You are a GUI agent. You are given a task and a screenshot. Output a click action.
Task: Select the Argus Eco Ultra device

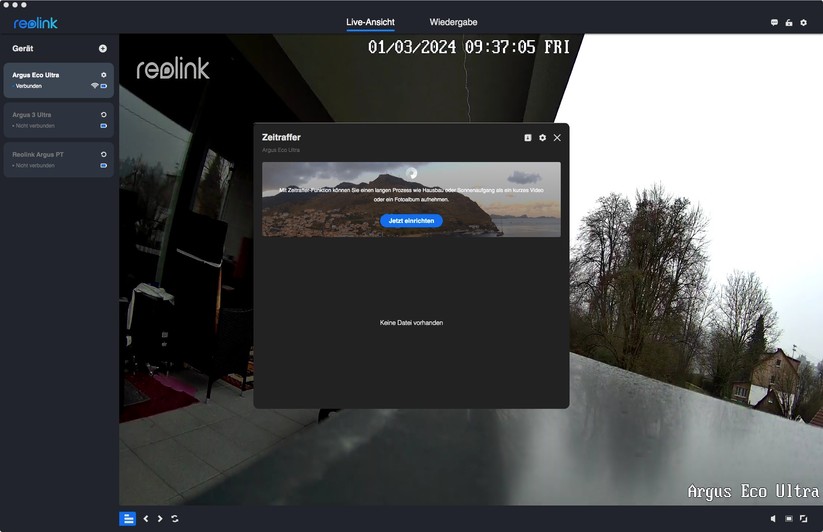[x=59, y=80]
